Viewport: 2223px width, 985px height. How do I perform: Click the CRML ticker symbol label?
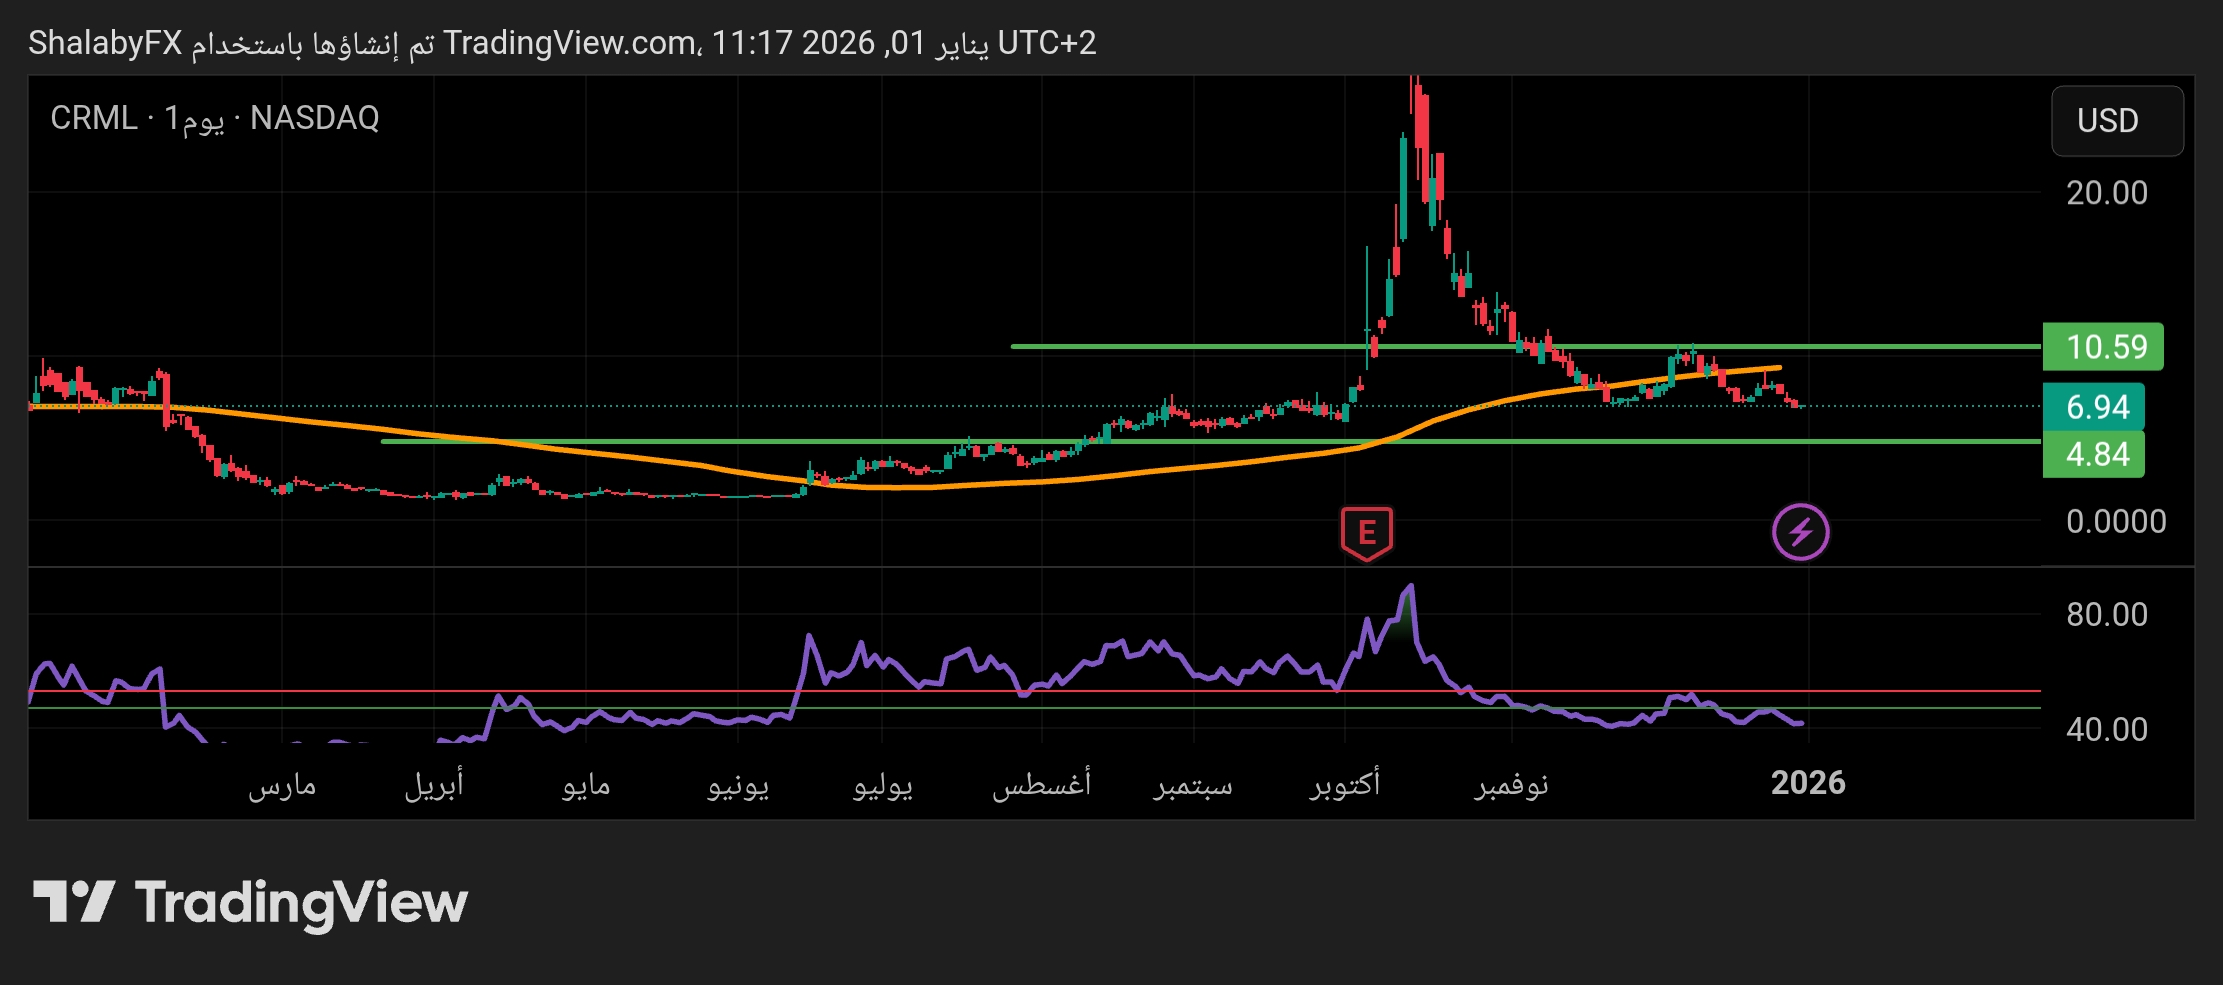point(93,118)
